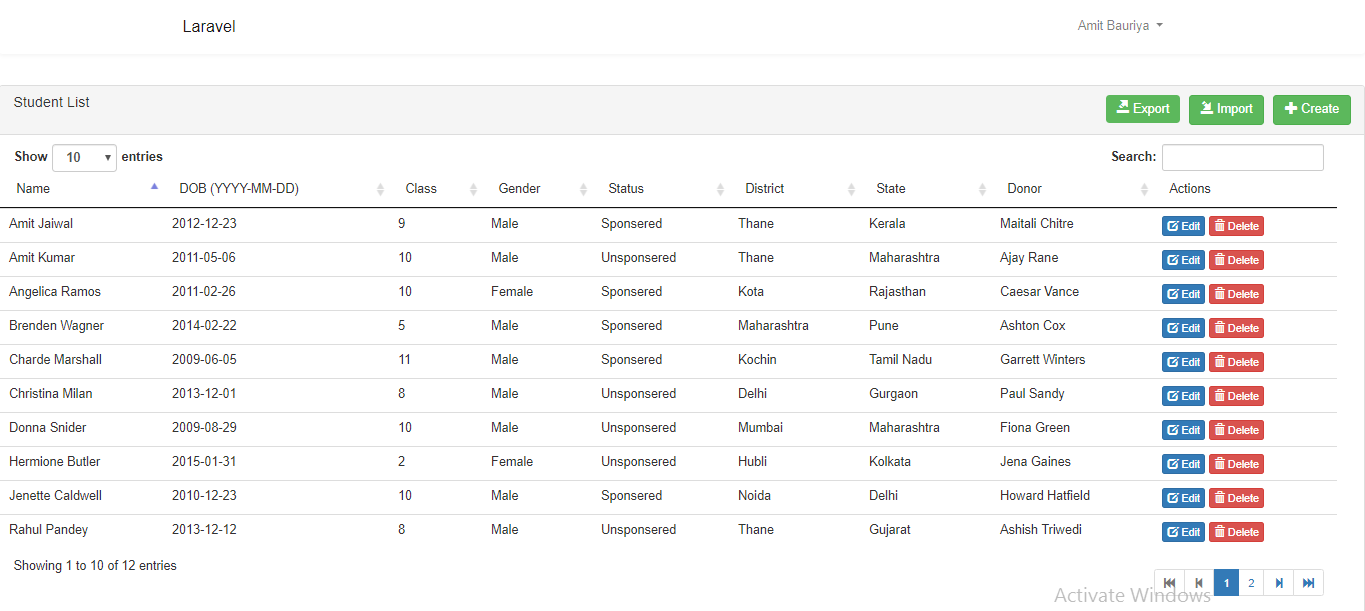Open page 2 of the student list
Image resolution: width=1365 pixels, height=611 pixels.
coord(1251,583)
